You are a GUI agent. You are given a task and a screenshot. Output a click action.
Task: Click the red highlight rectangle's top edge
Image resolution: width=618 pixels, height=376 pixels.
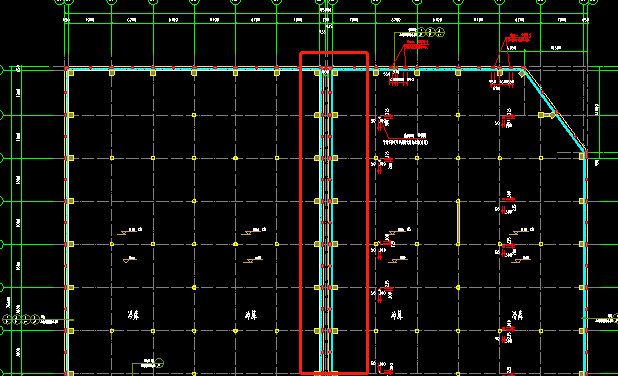tap(334, 52)
